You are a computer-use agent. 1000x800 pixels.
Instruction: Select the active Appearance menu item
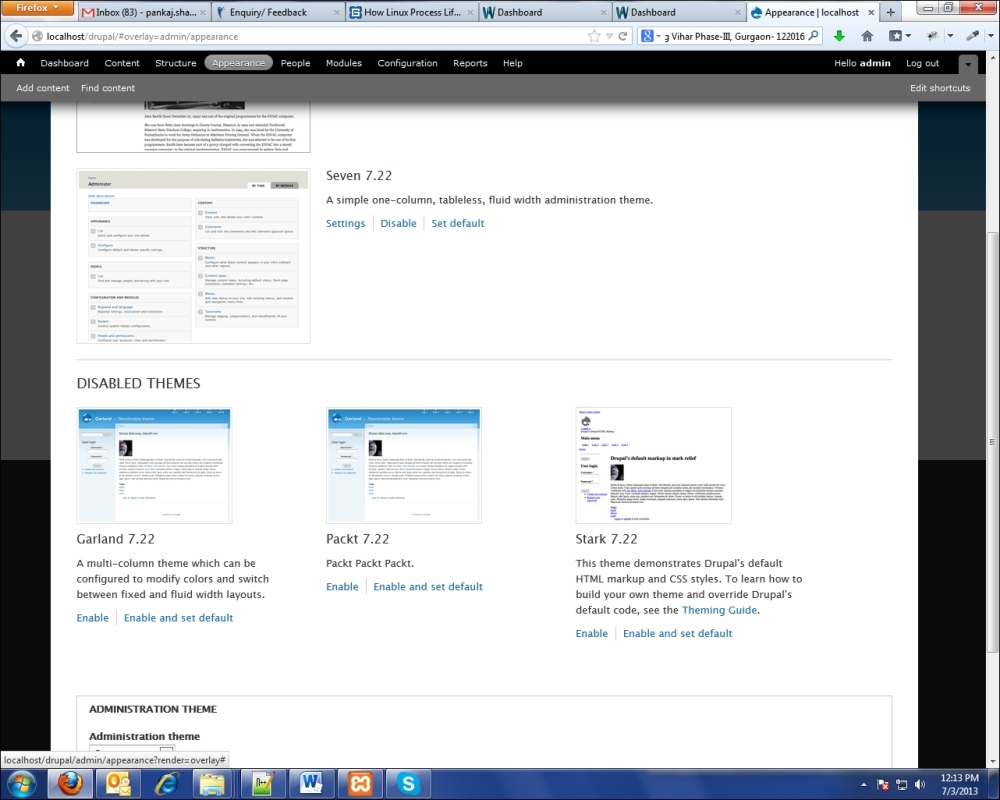click(239, 63)
